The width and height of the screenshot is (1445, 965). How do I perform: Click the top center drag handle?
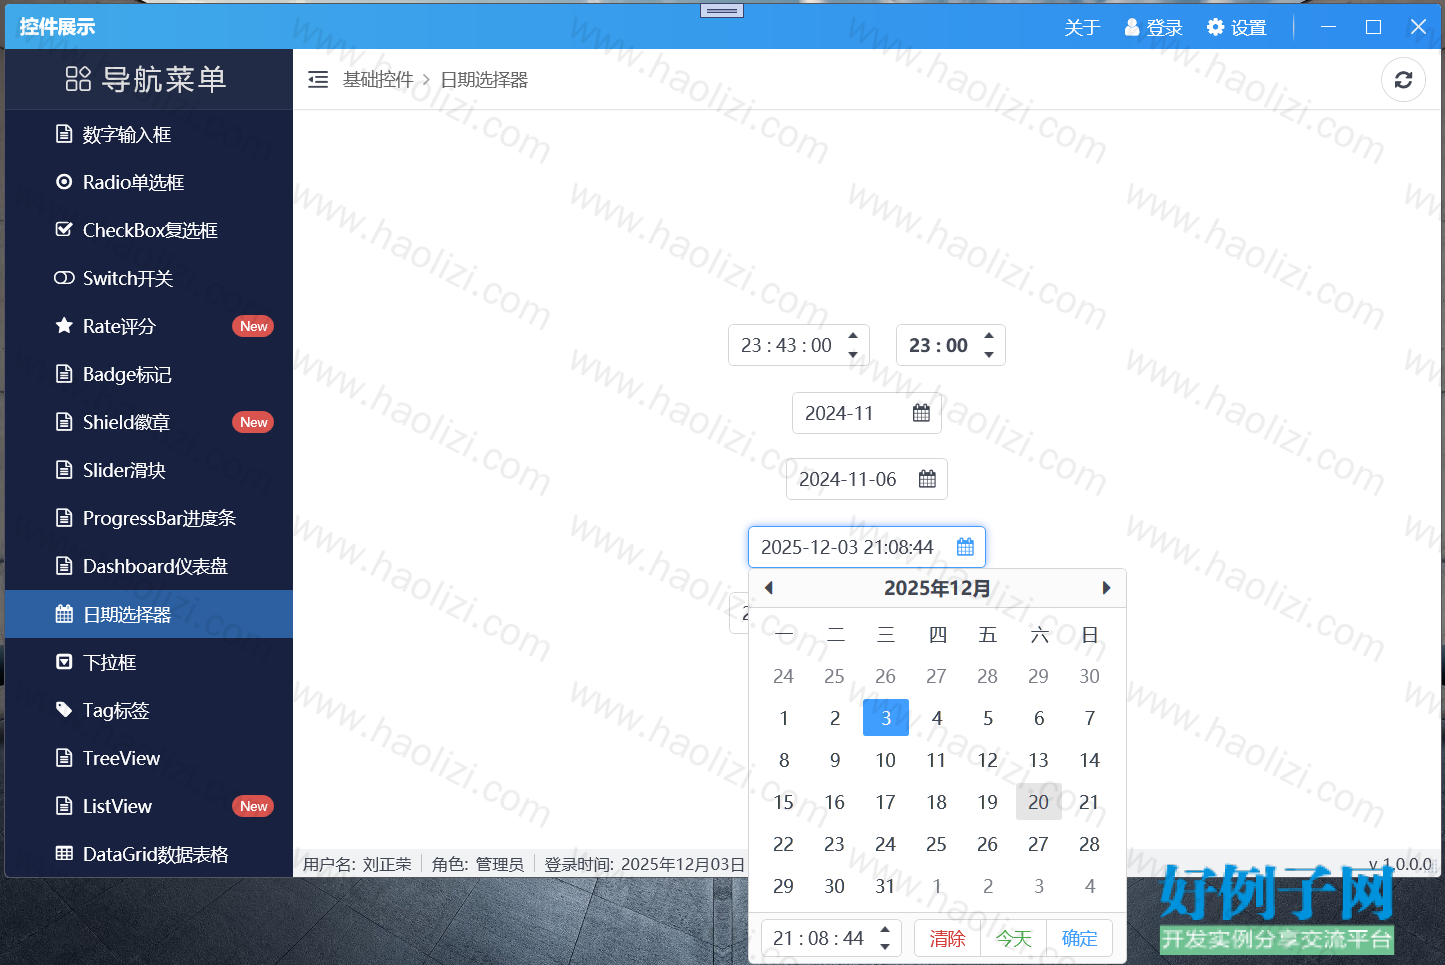(721, 11)
